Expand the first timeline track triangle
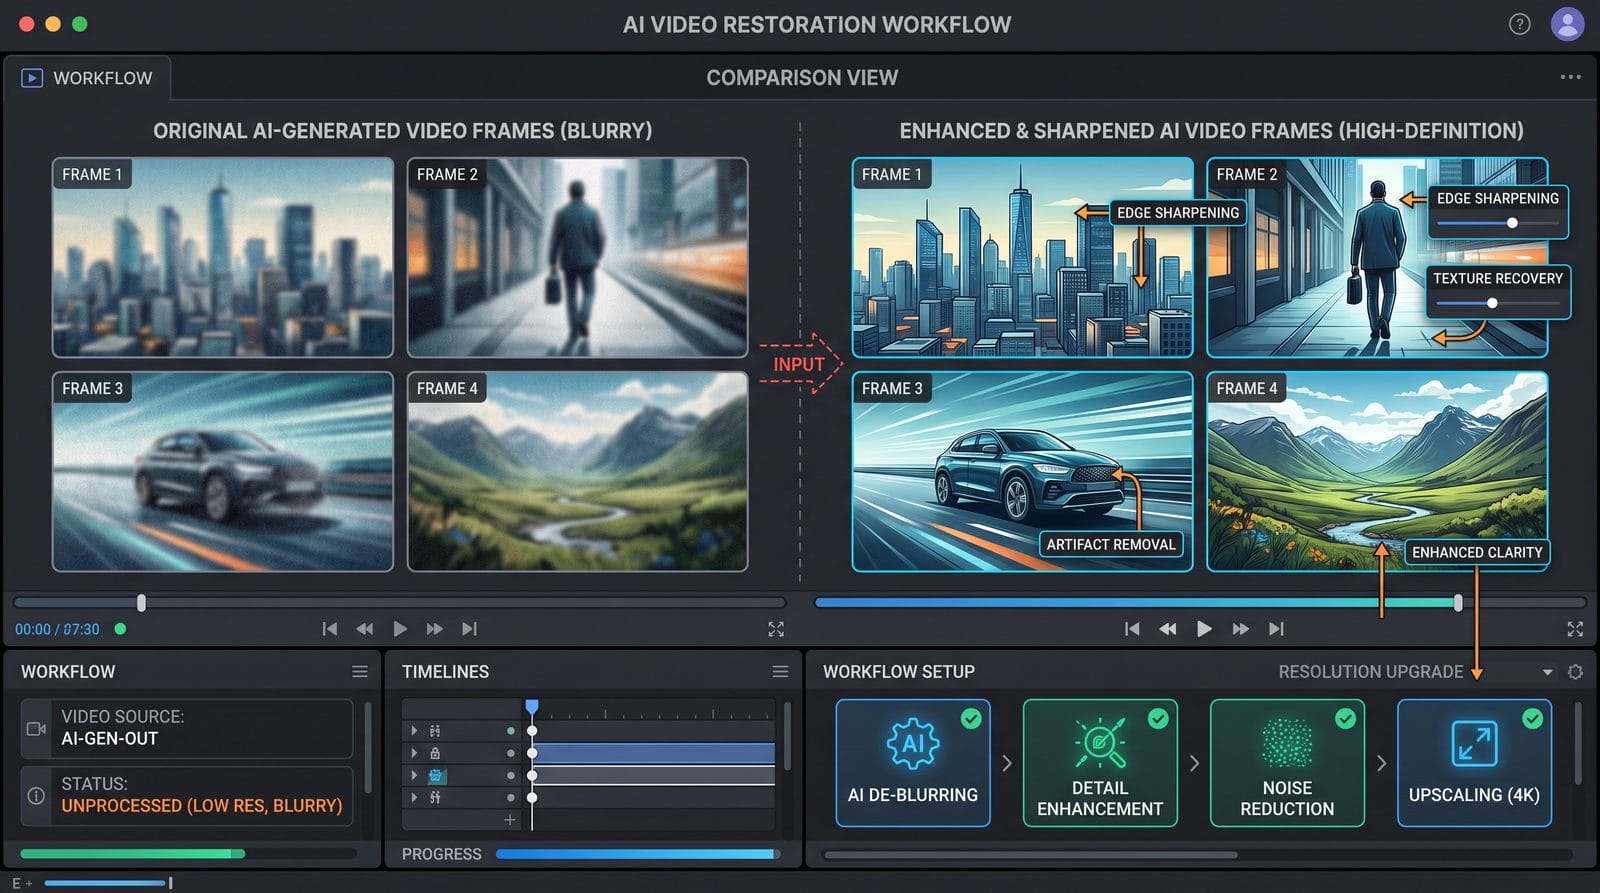Viewport: 1600px width, 893px height. [414, 731]
